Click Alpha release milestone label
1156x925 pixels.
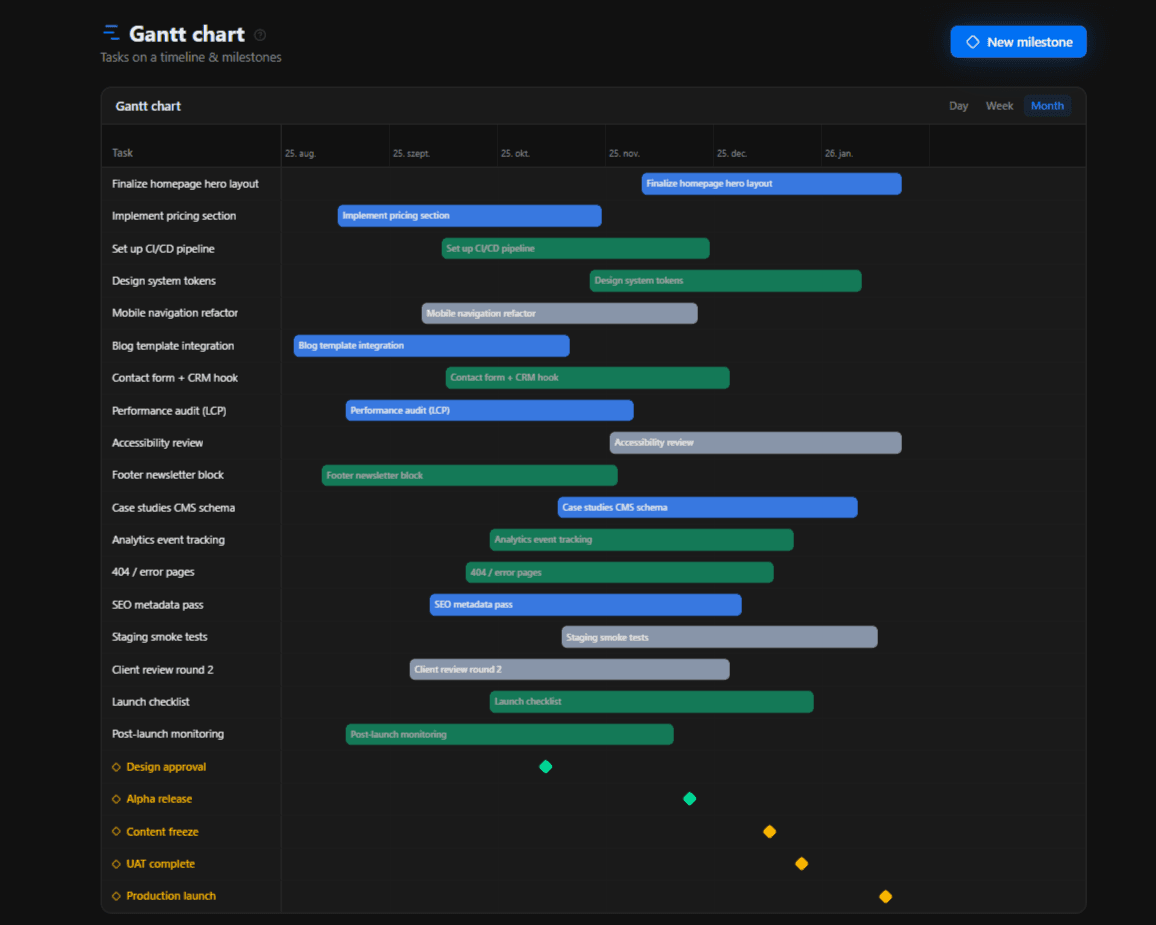159,799
